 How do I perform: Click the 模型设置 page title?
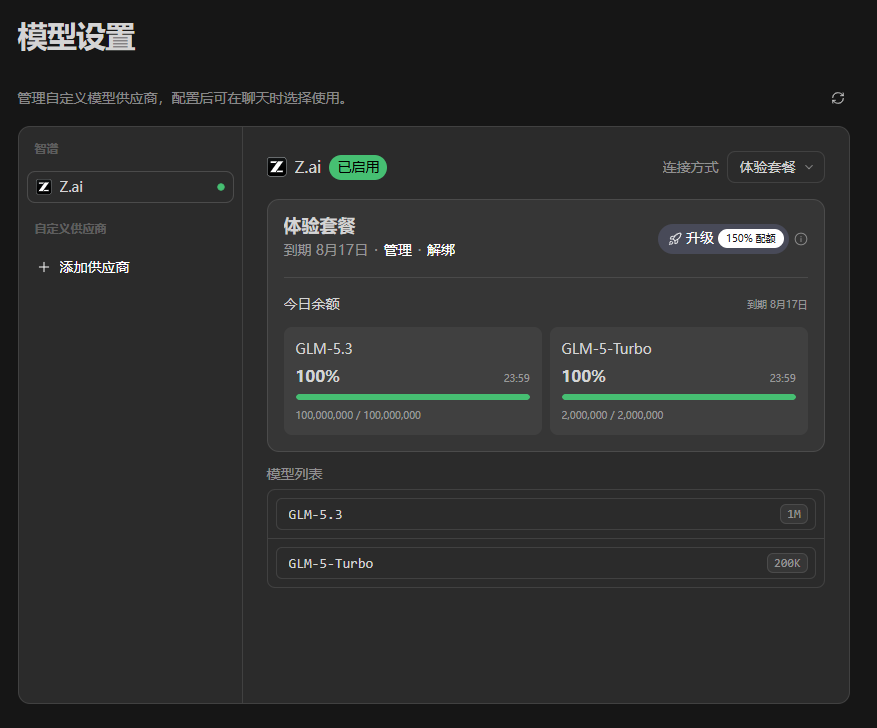click(x=77, y=37)
